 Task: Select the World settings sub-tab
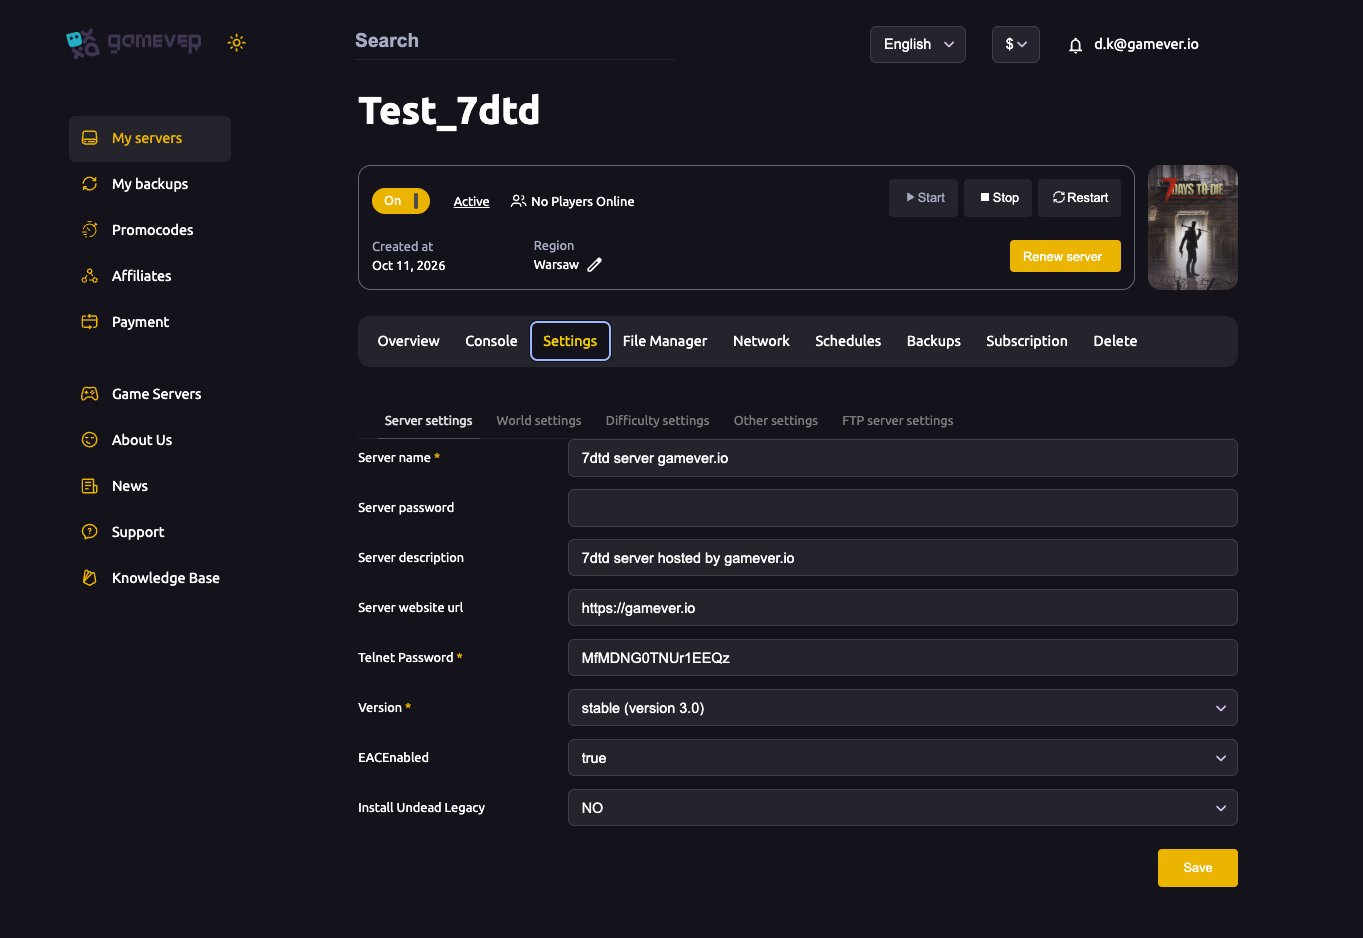(539, 421)
